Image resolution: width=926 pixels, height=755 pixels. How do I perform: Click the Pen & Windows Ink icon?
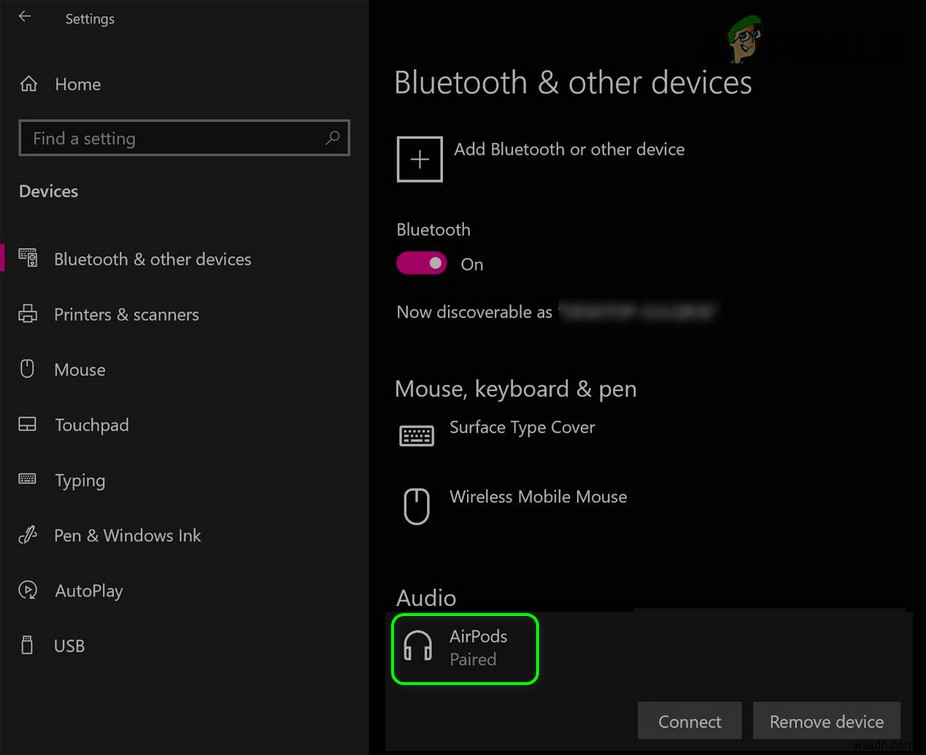pos(28,535)
